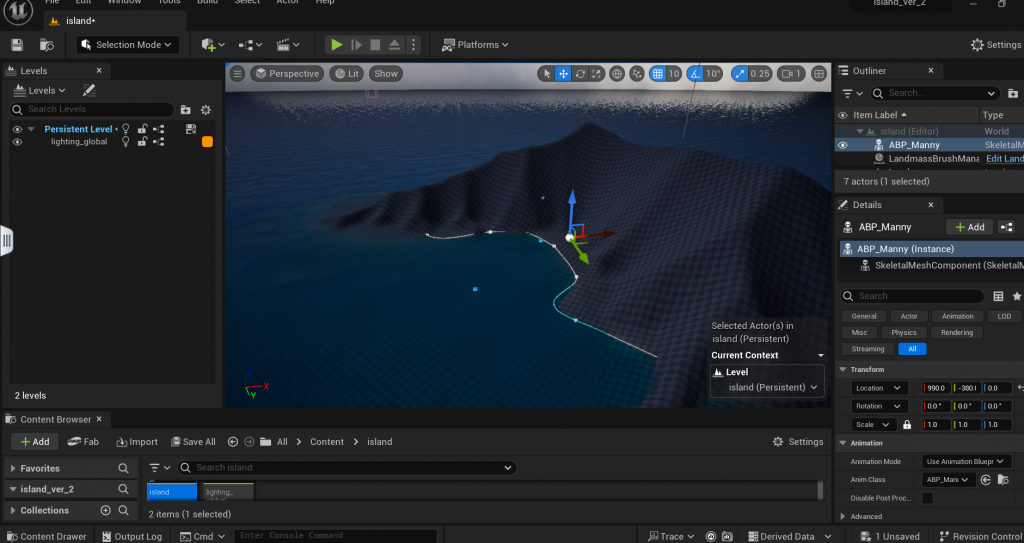Choose the Select objects cursor tool
This screenshot has height=543, width=1024.
(x=547, y=74)
